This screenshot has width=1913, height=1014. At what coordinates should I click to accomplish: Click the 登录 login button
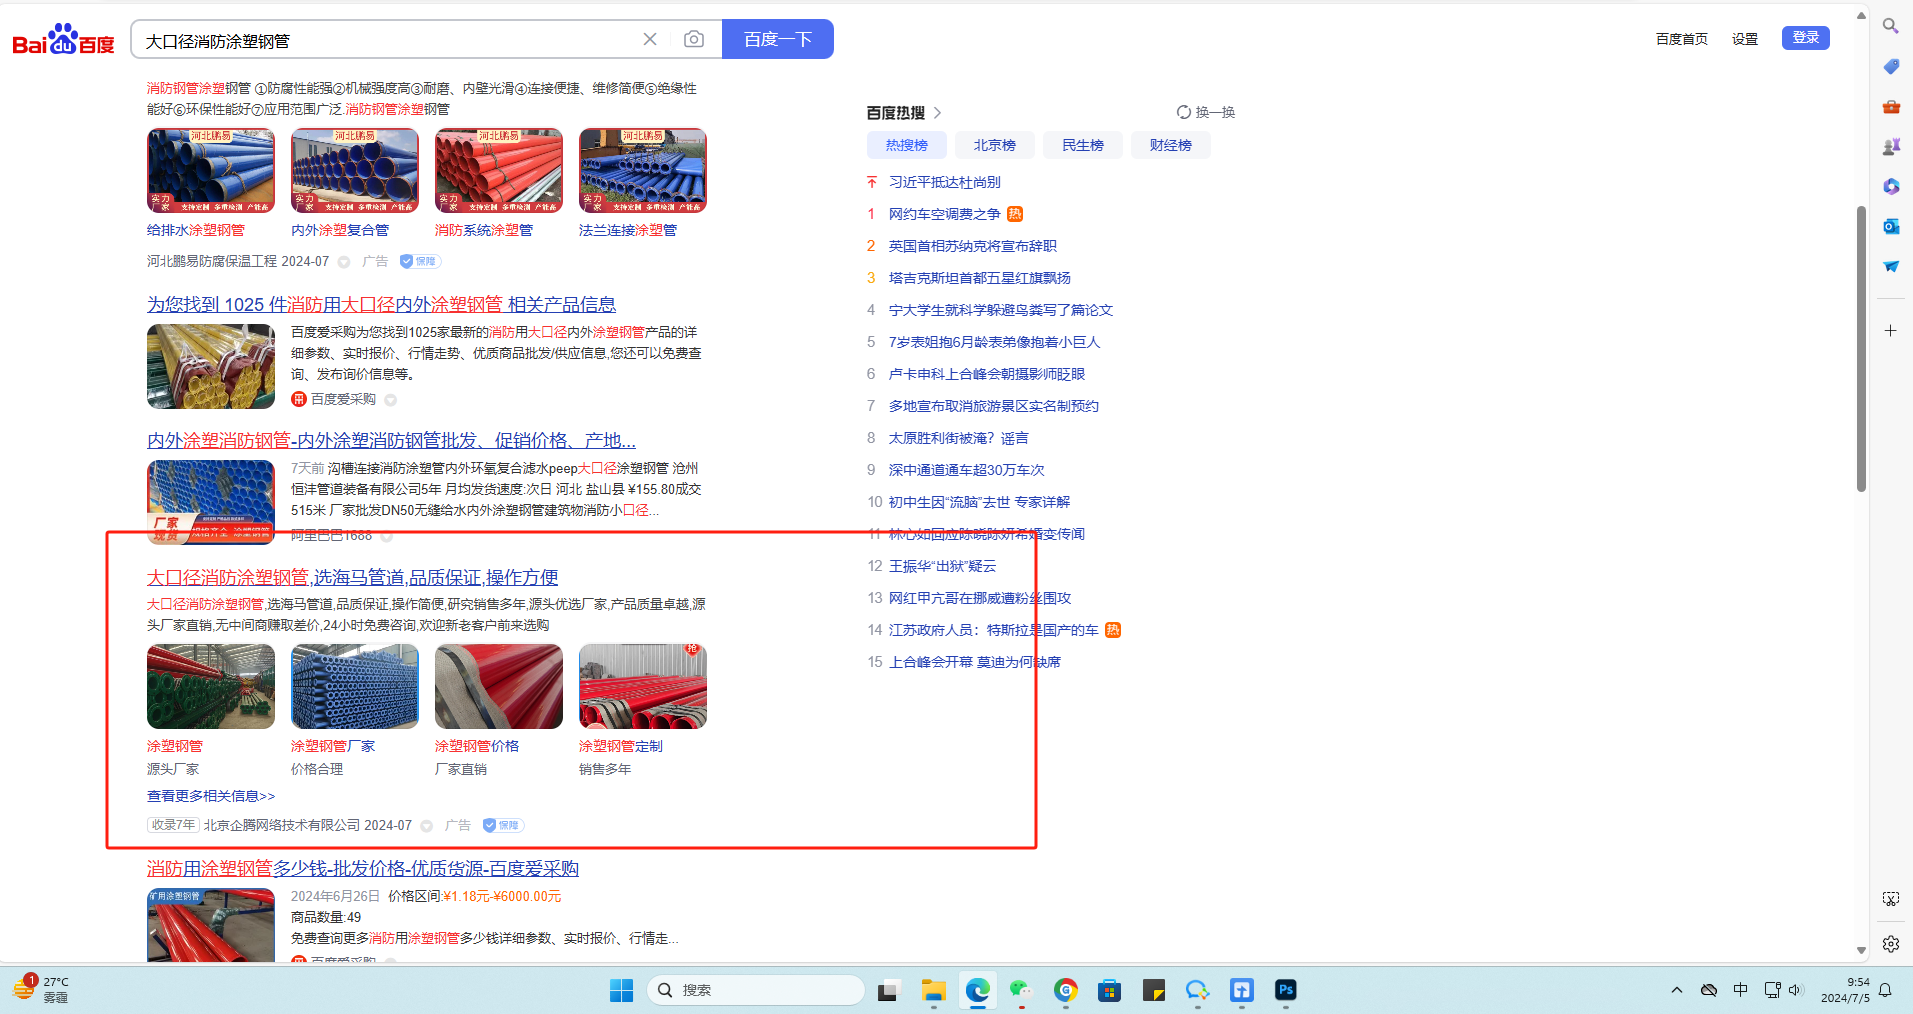1805,38
